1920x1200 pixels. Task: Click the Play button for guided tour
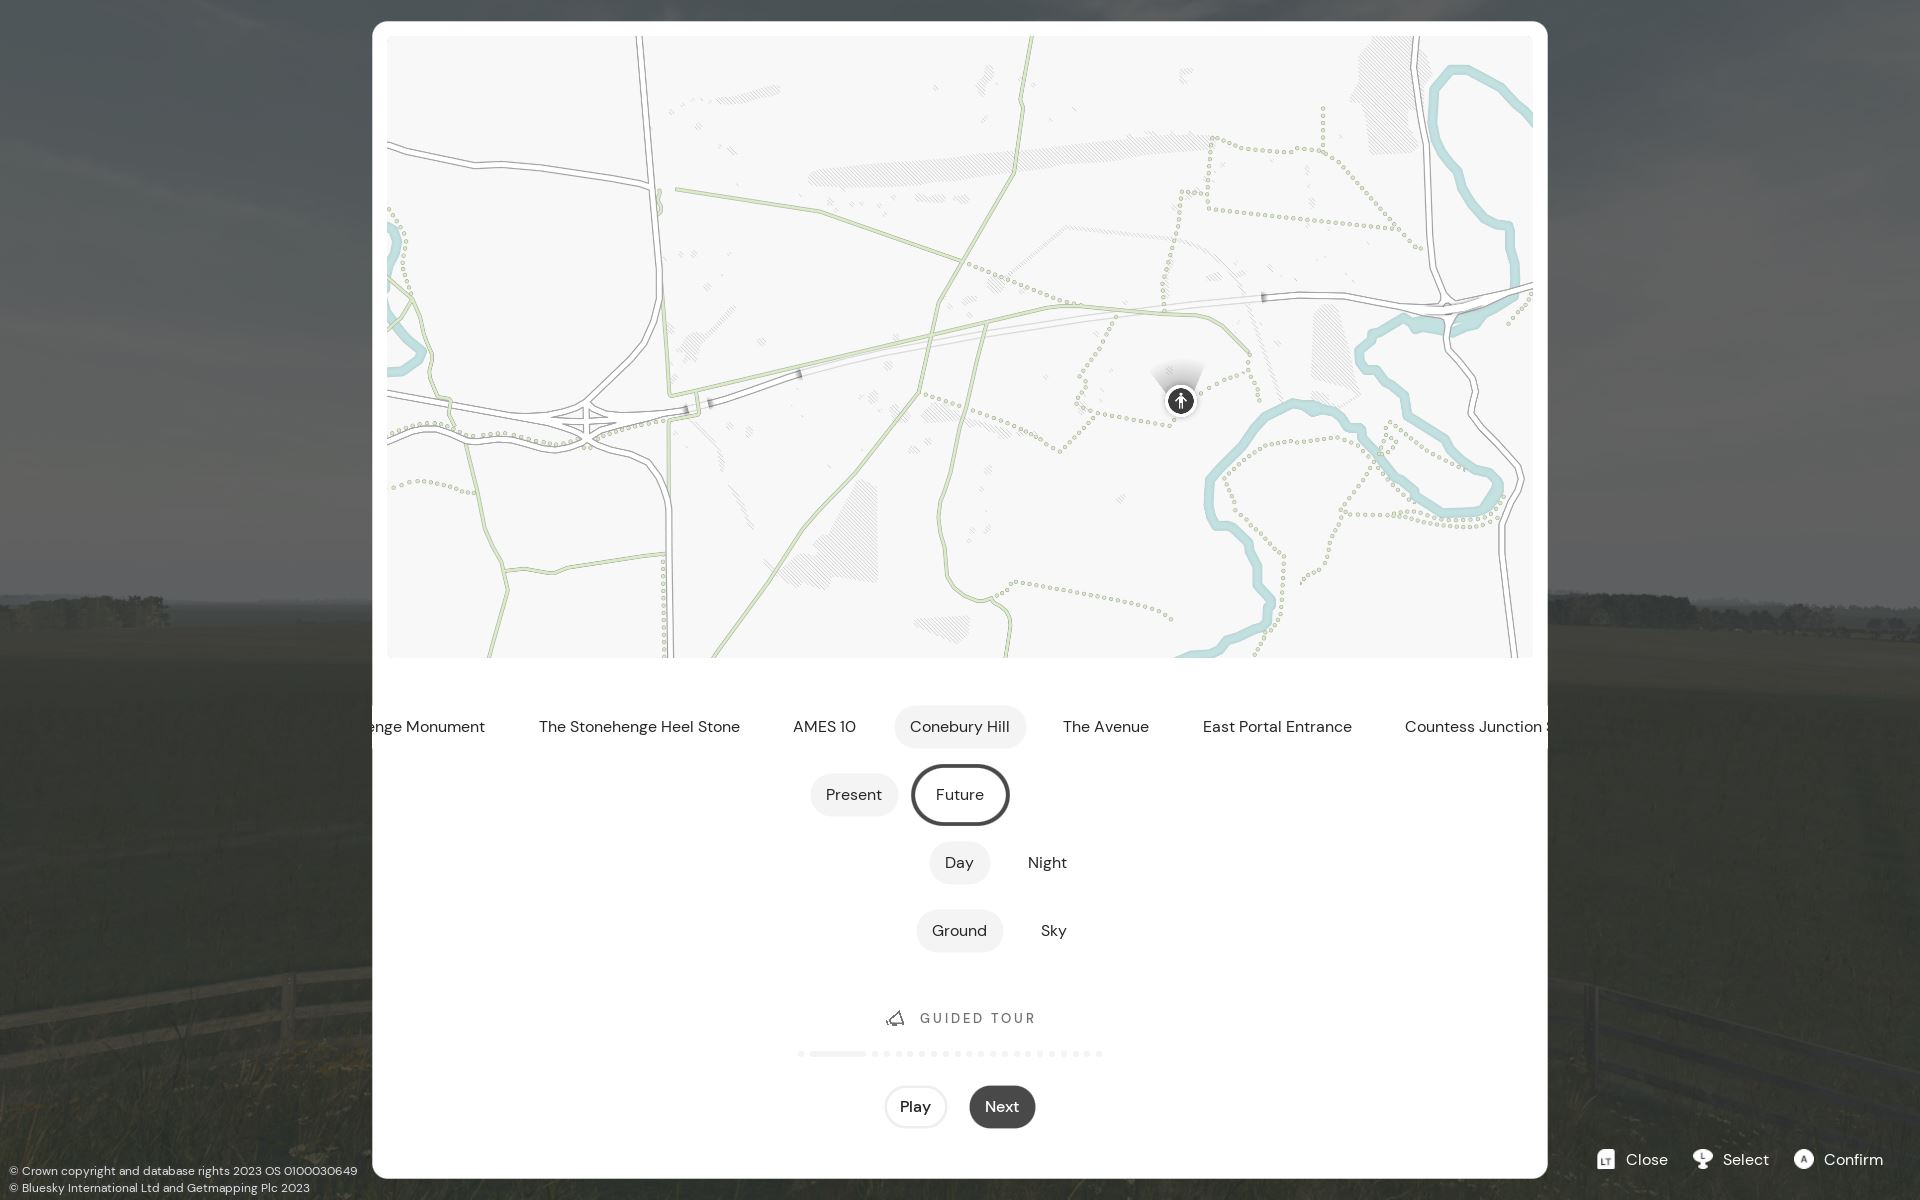(x=915, y=1106)
